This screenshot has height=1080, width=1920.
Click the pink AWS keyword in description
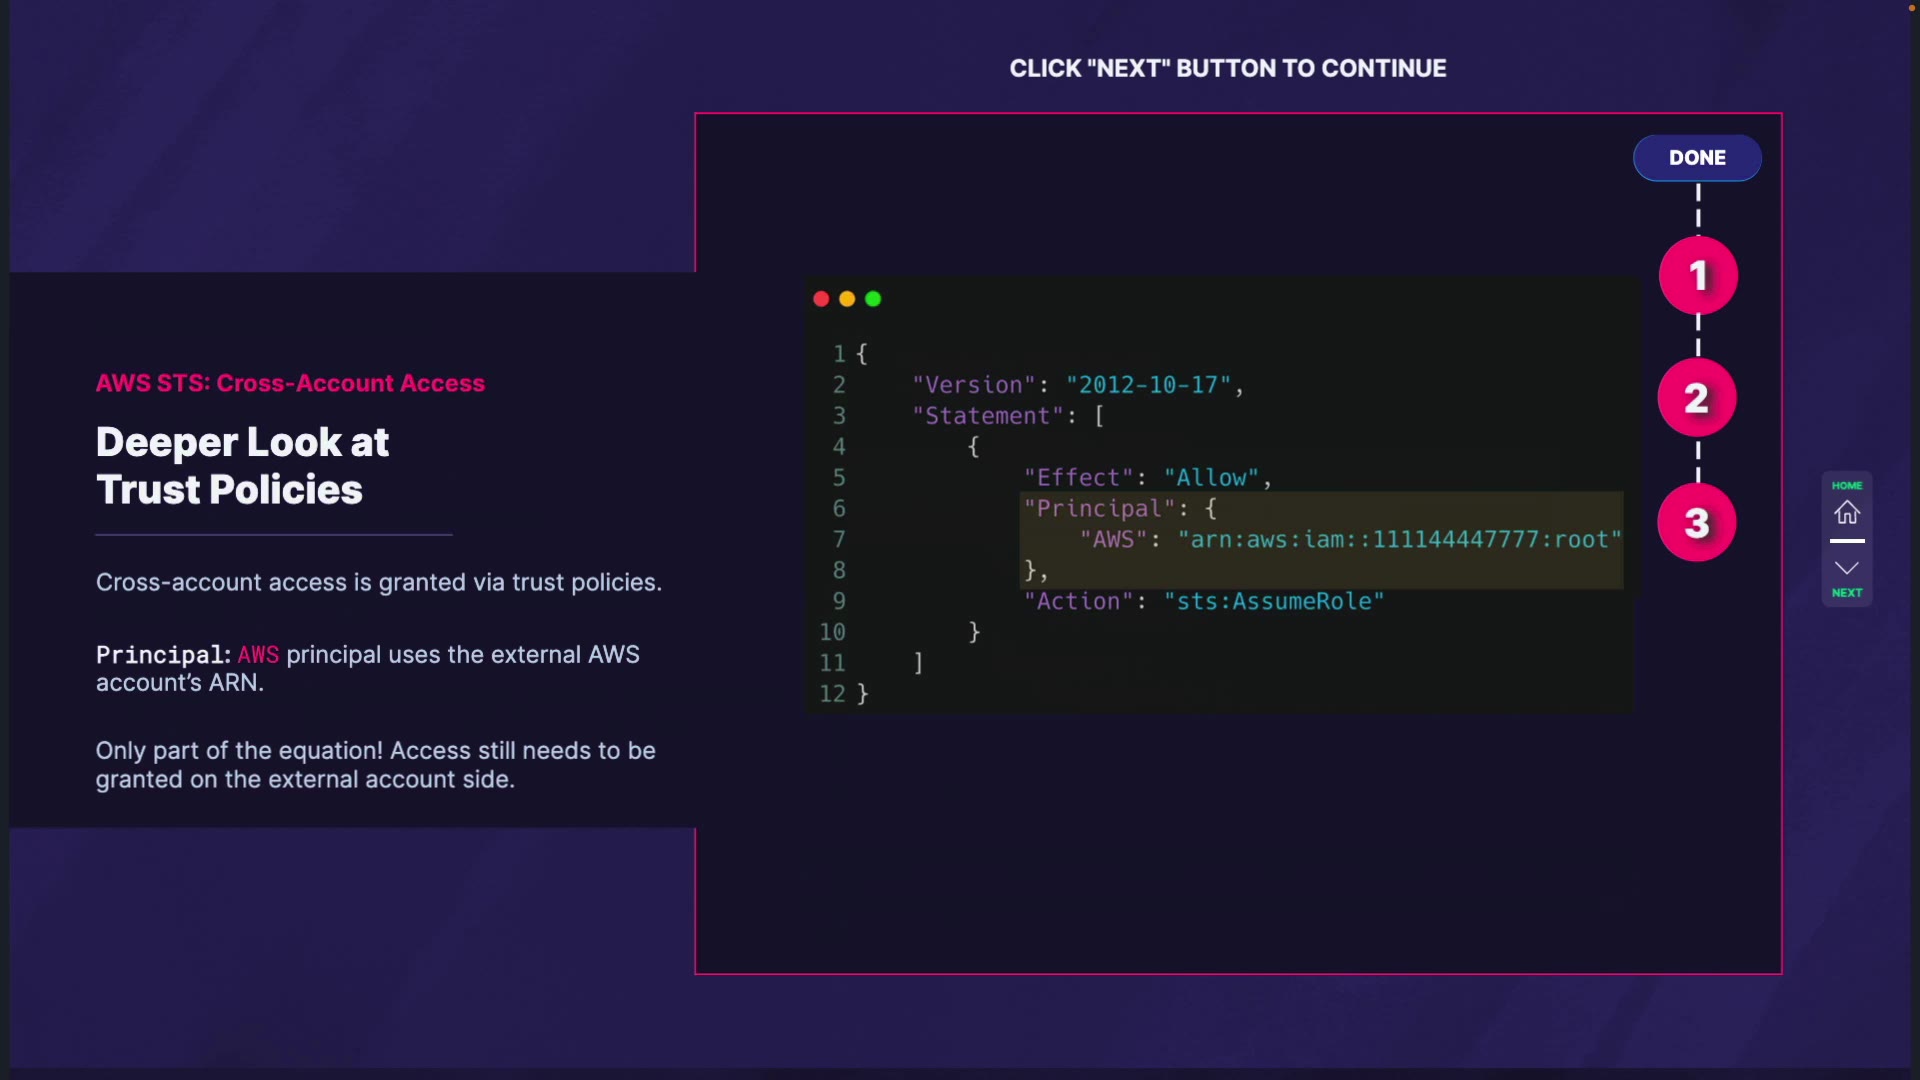click(x=258, y=655)
